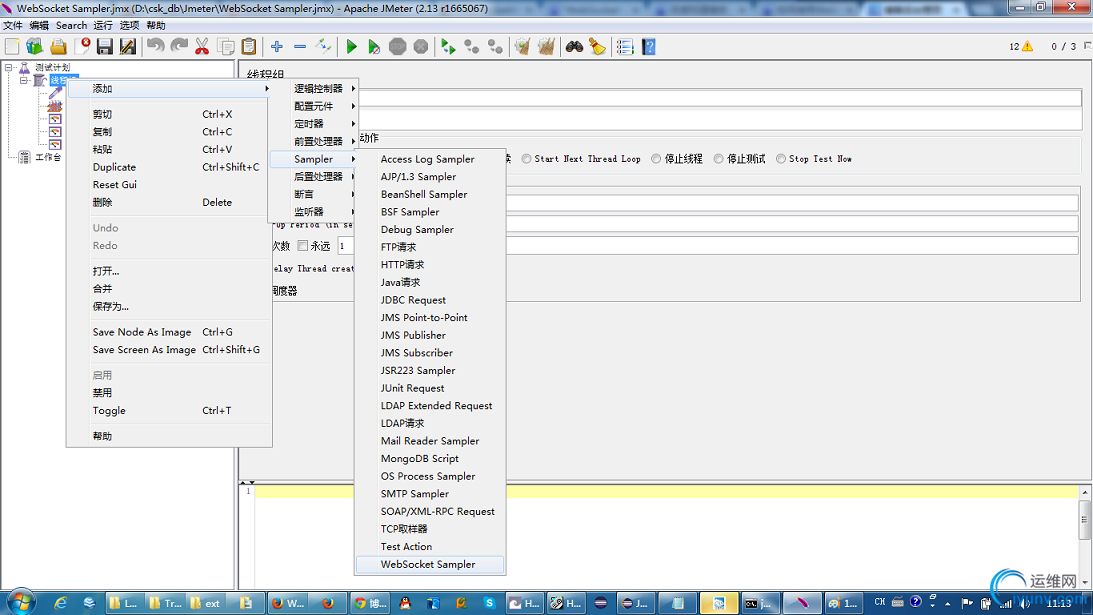Choose WebSocket Sampler from the Sampler list
This screenshot has width=1093, height=615.
[430, 564]
